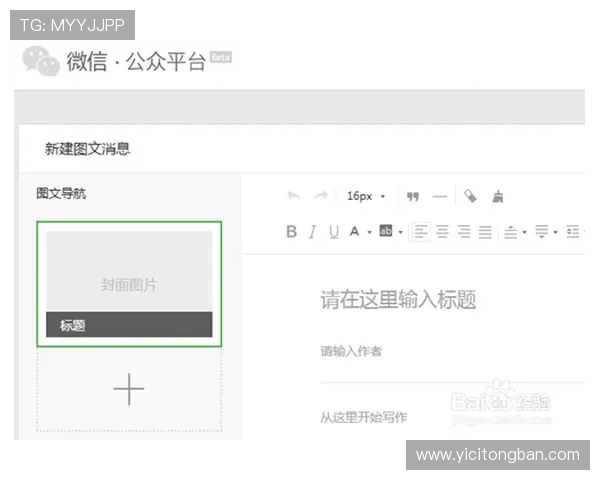Select the format eraser tool
This screenshot has width=600, height=480.
click(470, 196)
